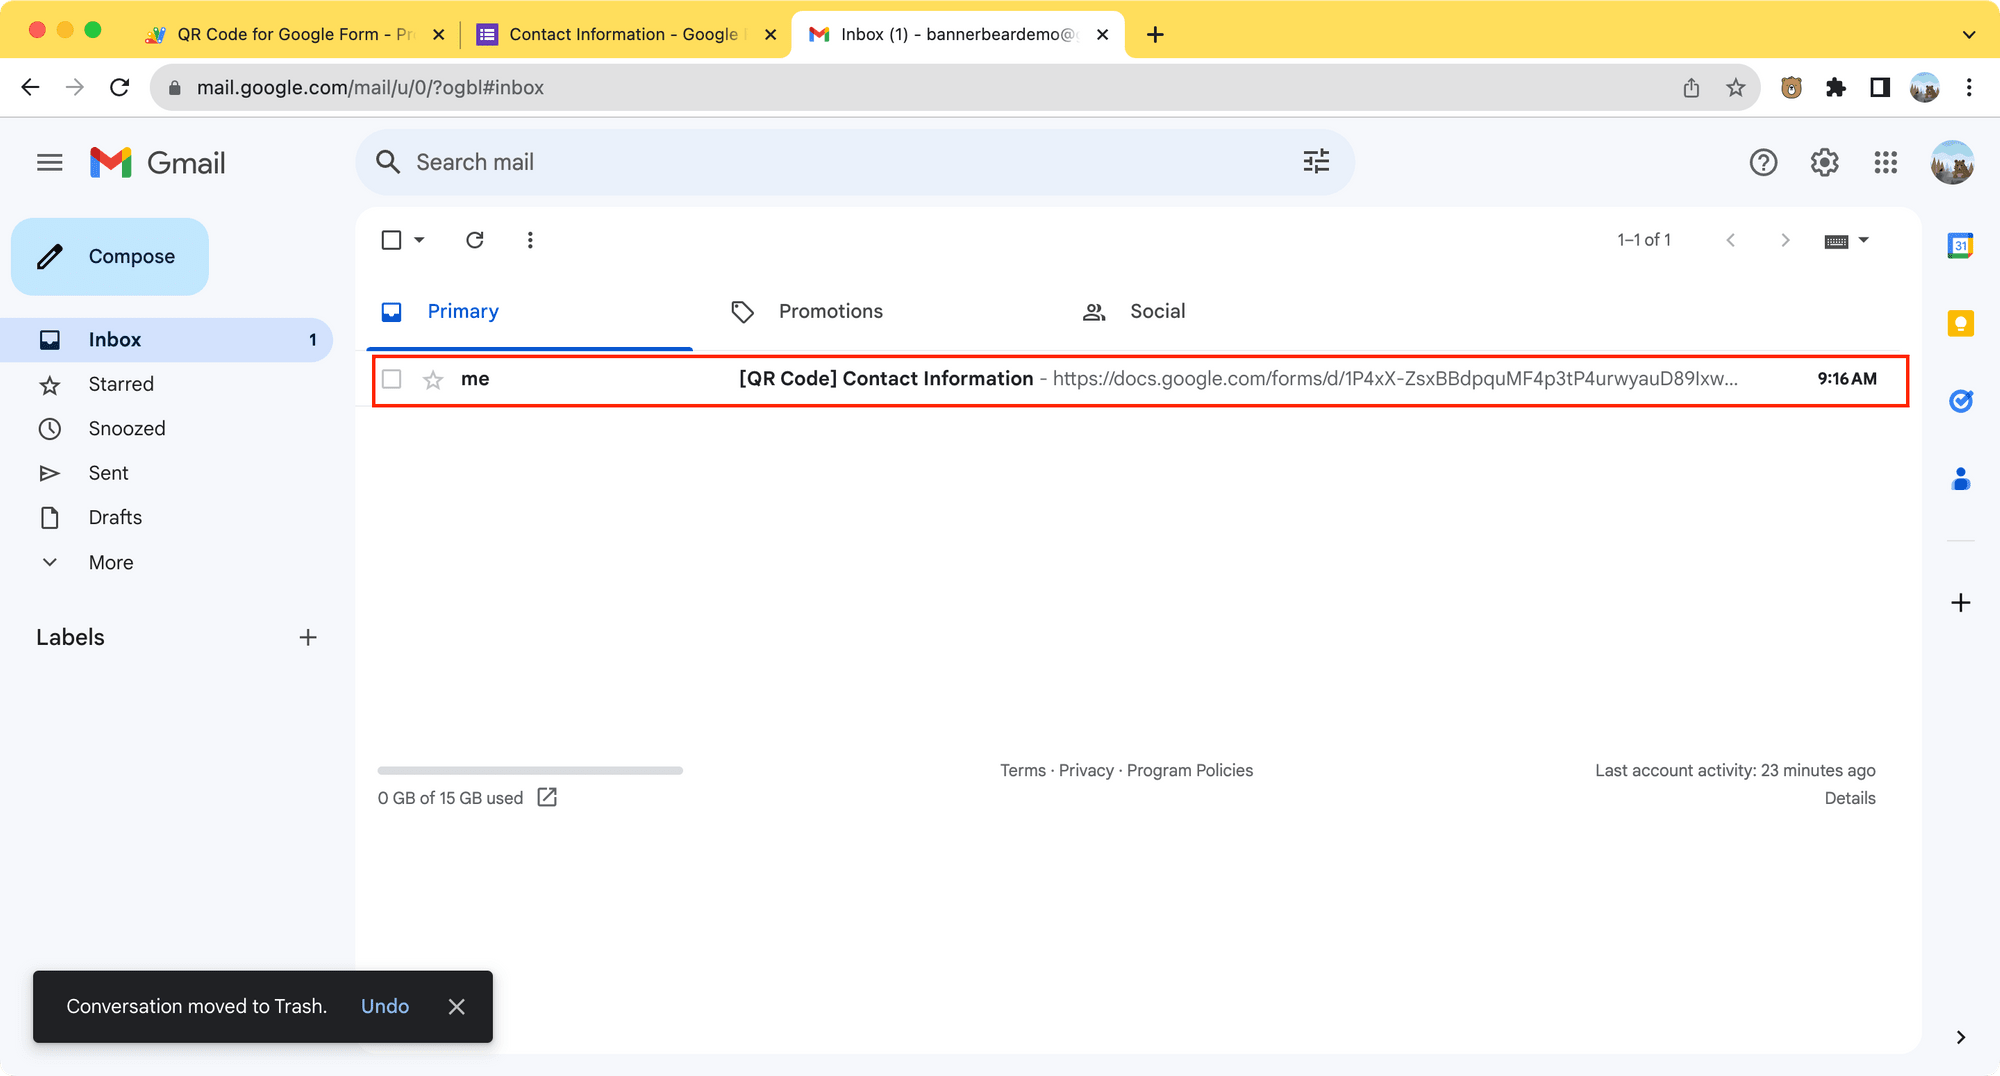Click the Search mail field
This screenshot has height=1076, width=2000.
pyautogui.click(x=700, y=161)
